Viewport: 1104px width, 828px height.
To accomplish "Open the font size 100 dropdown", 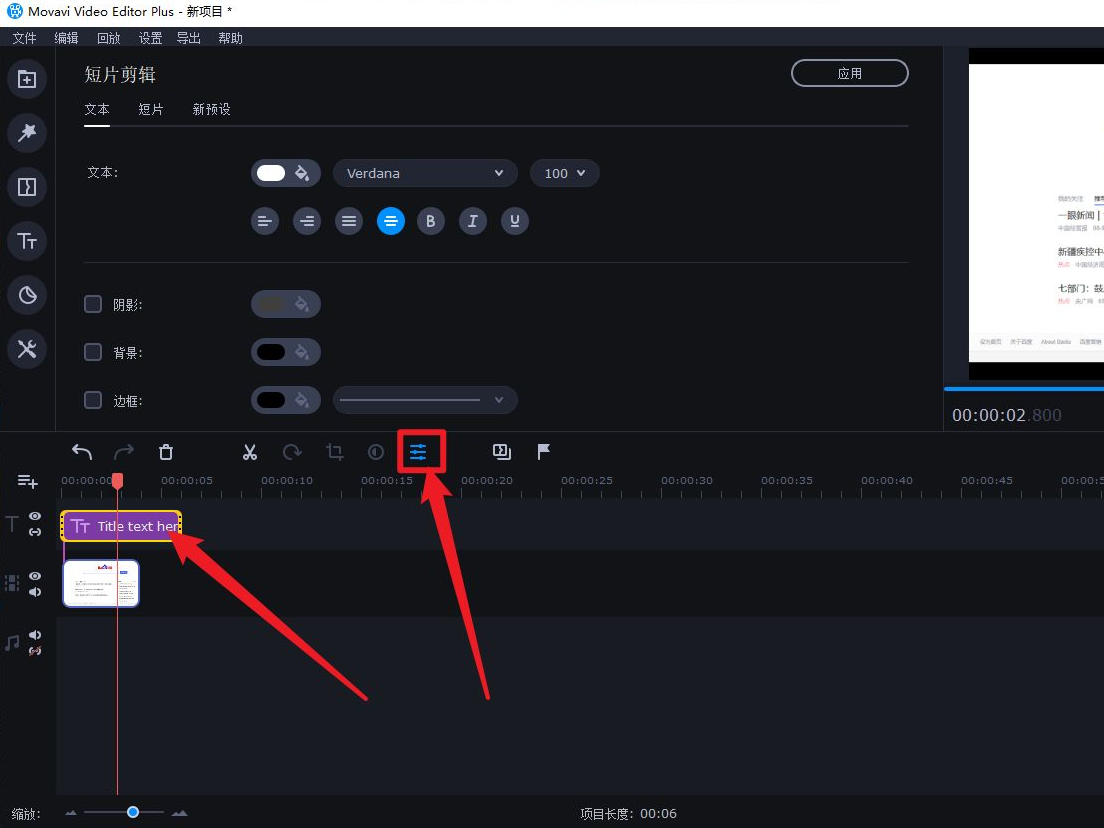I will [565, 173].
